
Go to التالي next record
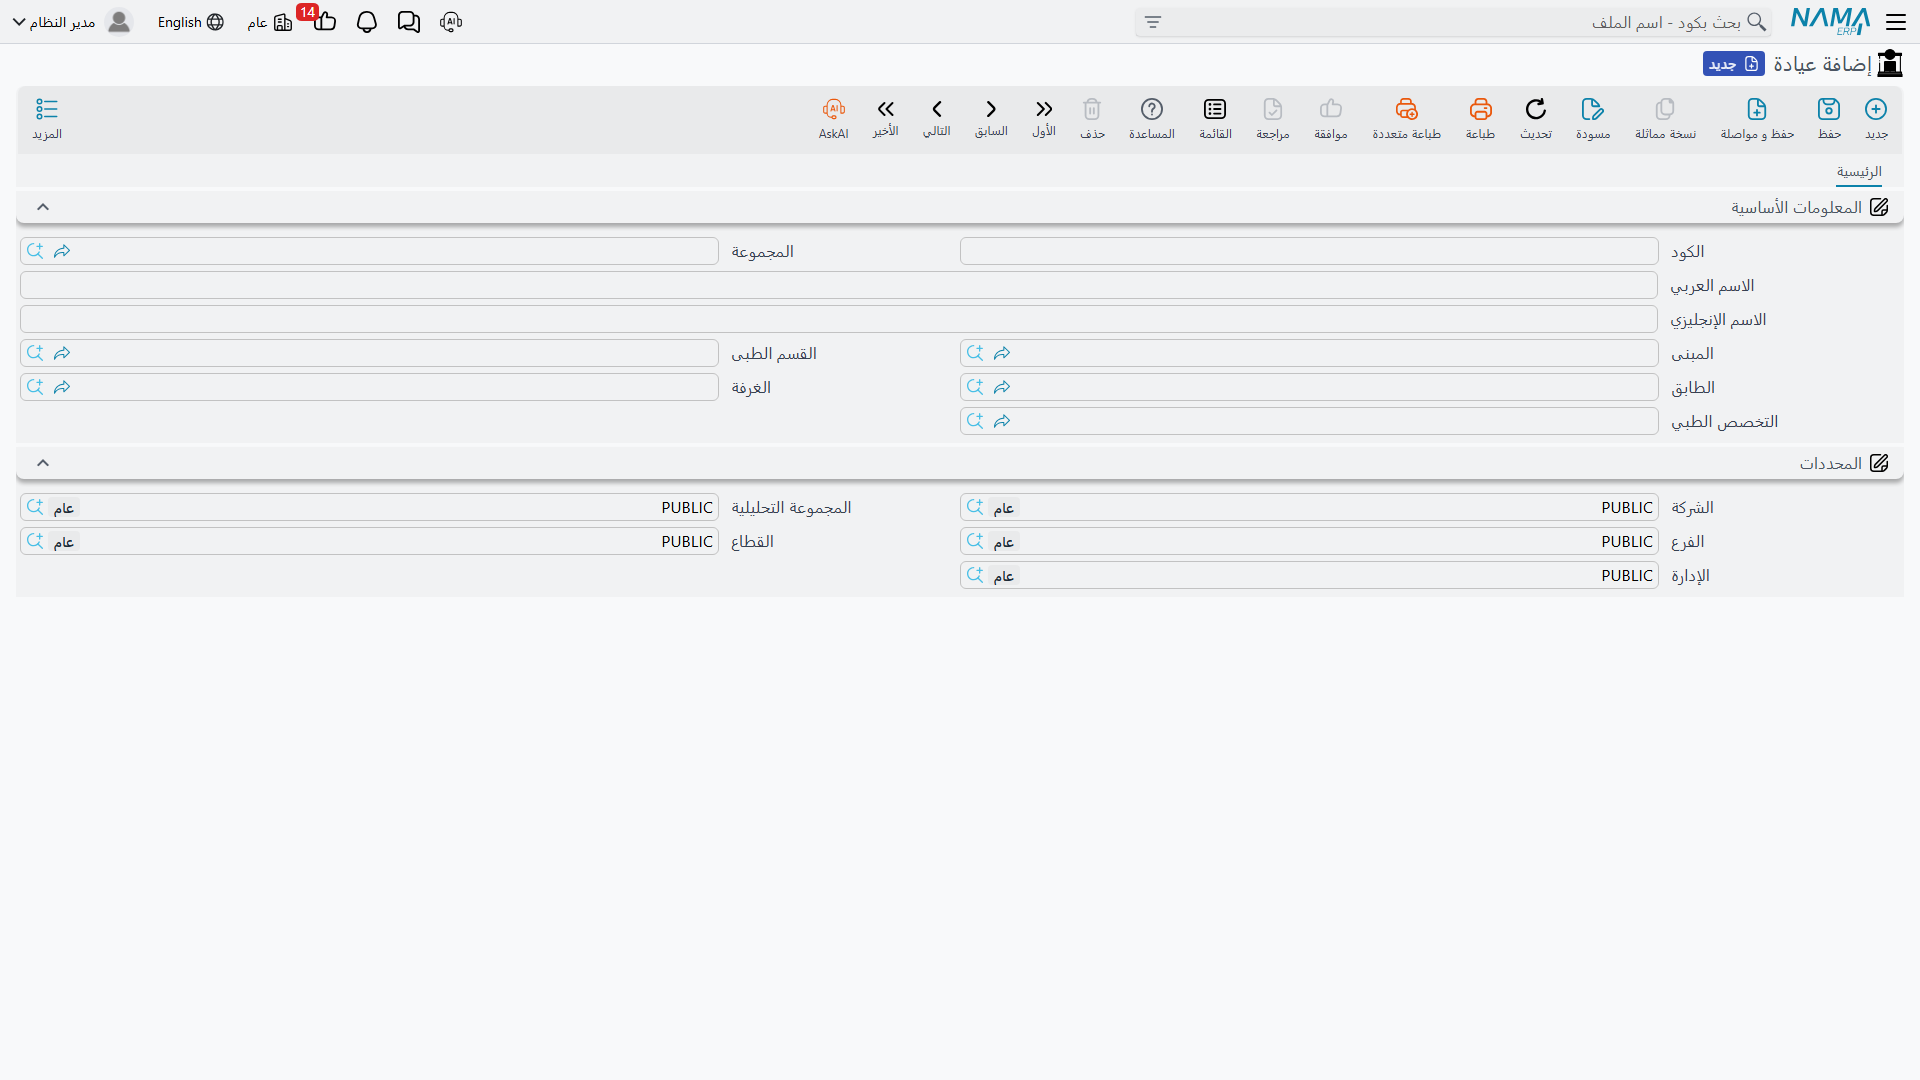pos(937,109)
